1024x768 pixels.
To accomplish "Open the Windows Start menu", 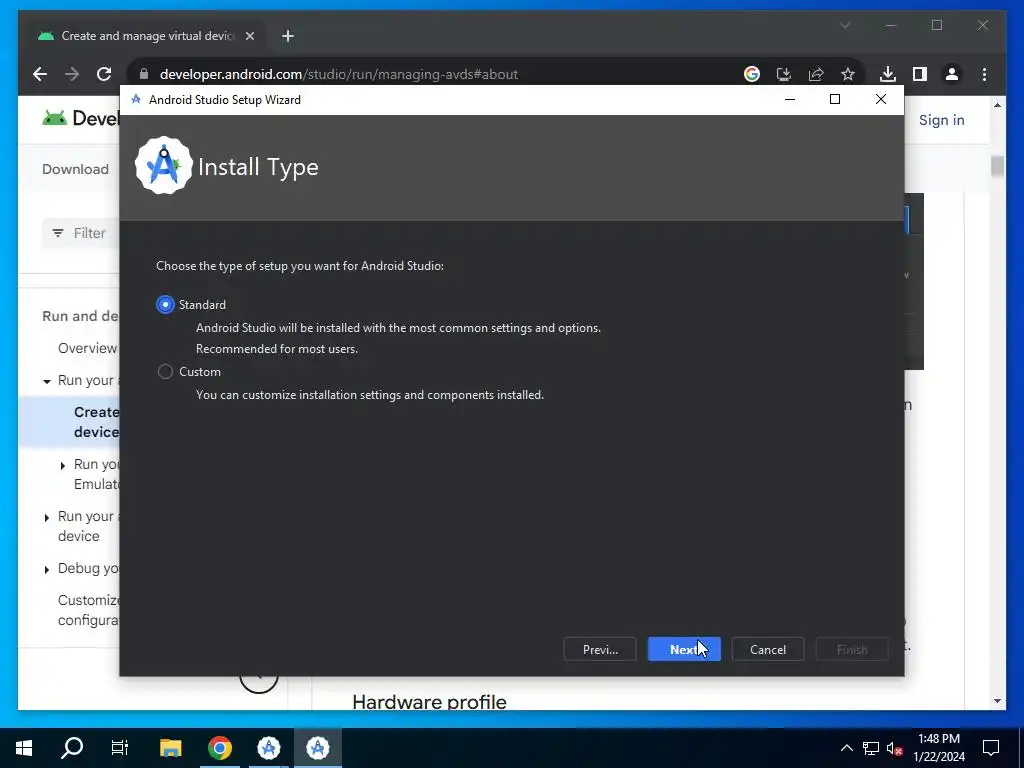I will (24, 748).
